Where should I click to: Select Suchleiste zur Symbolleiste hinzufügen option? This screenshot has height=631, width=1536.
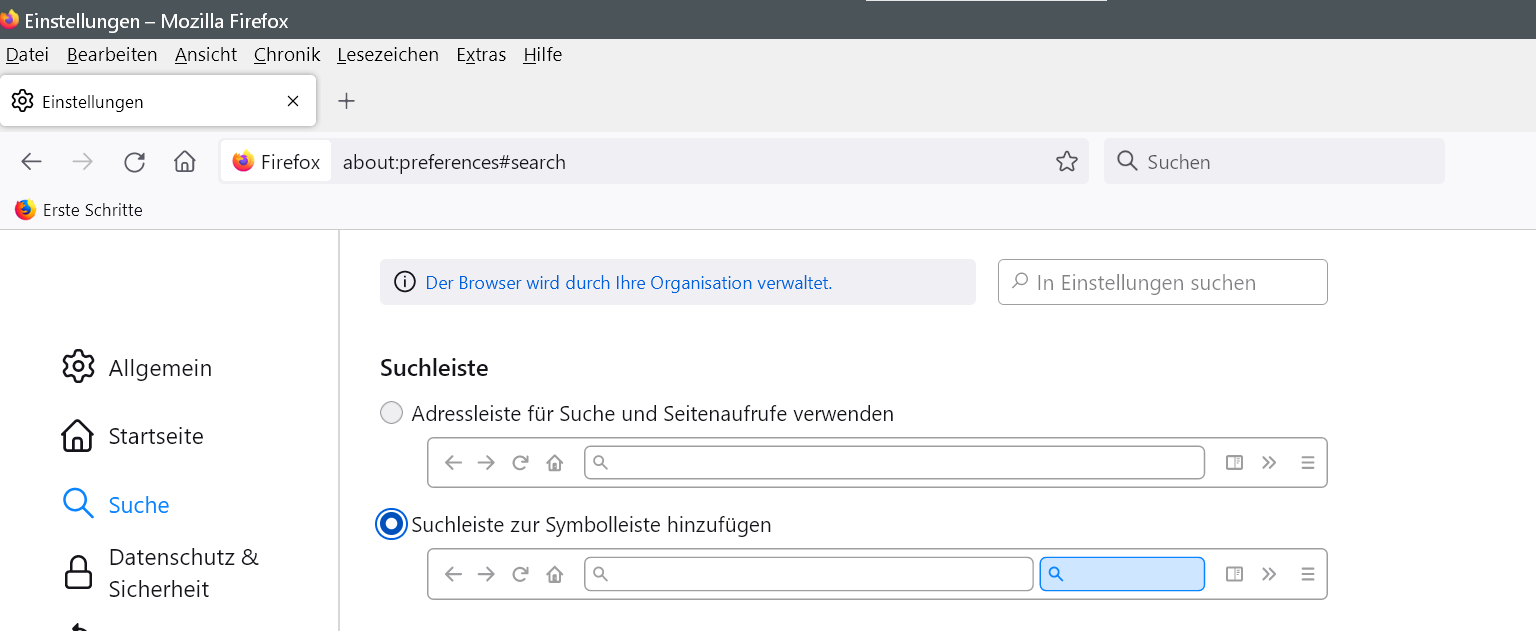click(x=391, y=524)
